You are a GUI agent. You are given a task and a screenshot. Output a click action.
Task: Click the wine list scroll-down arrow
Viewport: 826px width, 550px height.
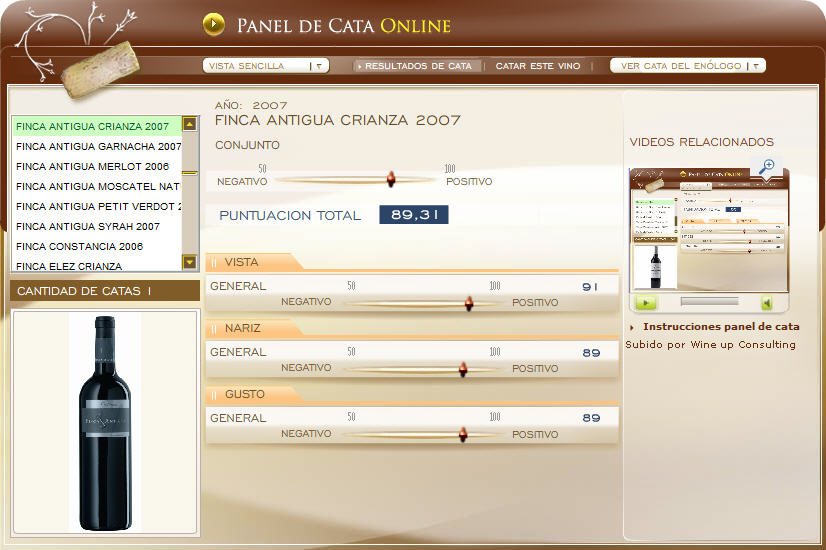(x=190, y=261)
